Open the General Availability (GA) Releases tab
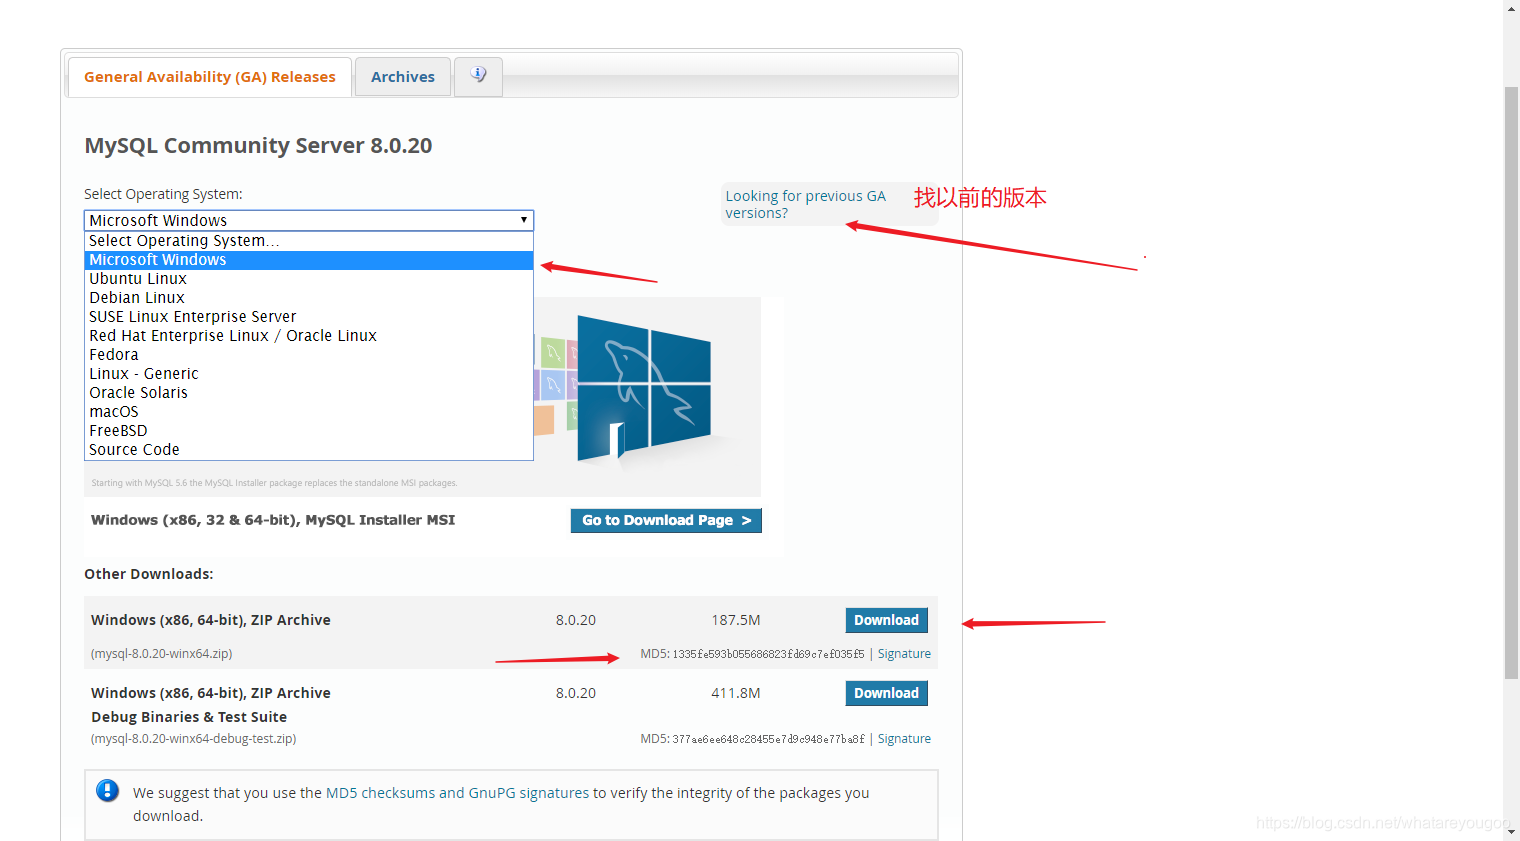This screenshot has width=1520, height=841. [210, 77]
